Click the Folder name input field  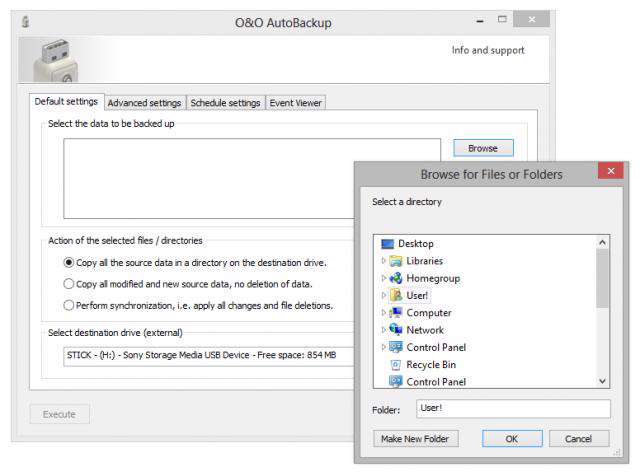click(x=513, y=409)
